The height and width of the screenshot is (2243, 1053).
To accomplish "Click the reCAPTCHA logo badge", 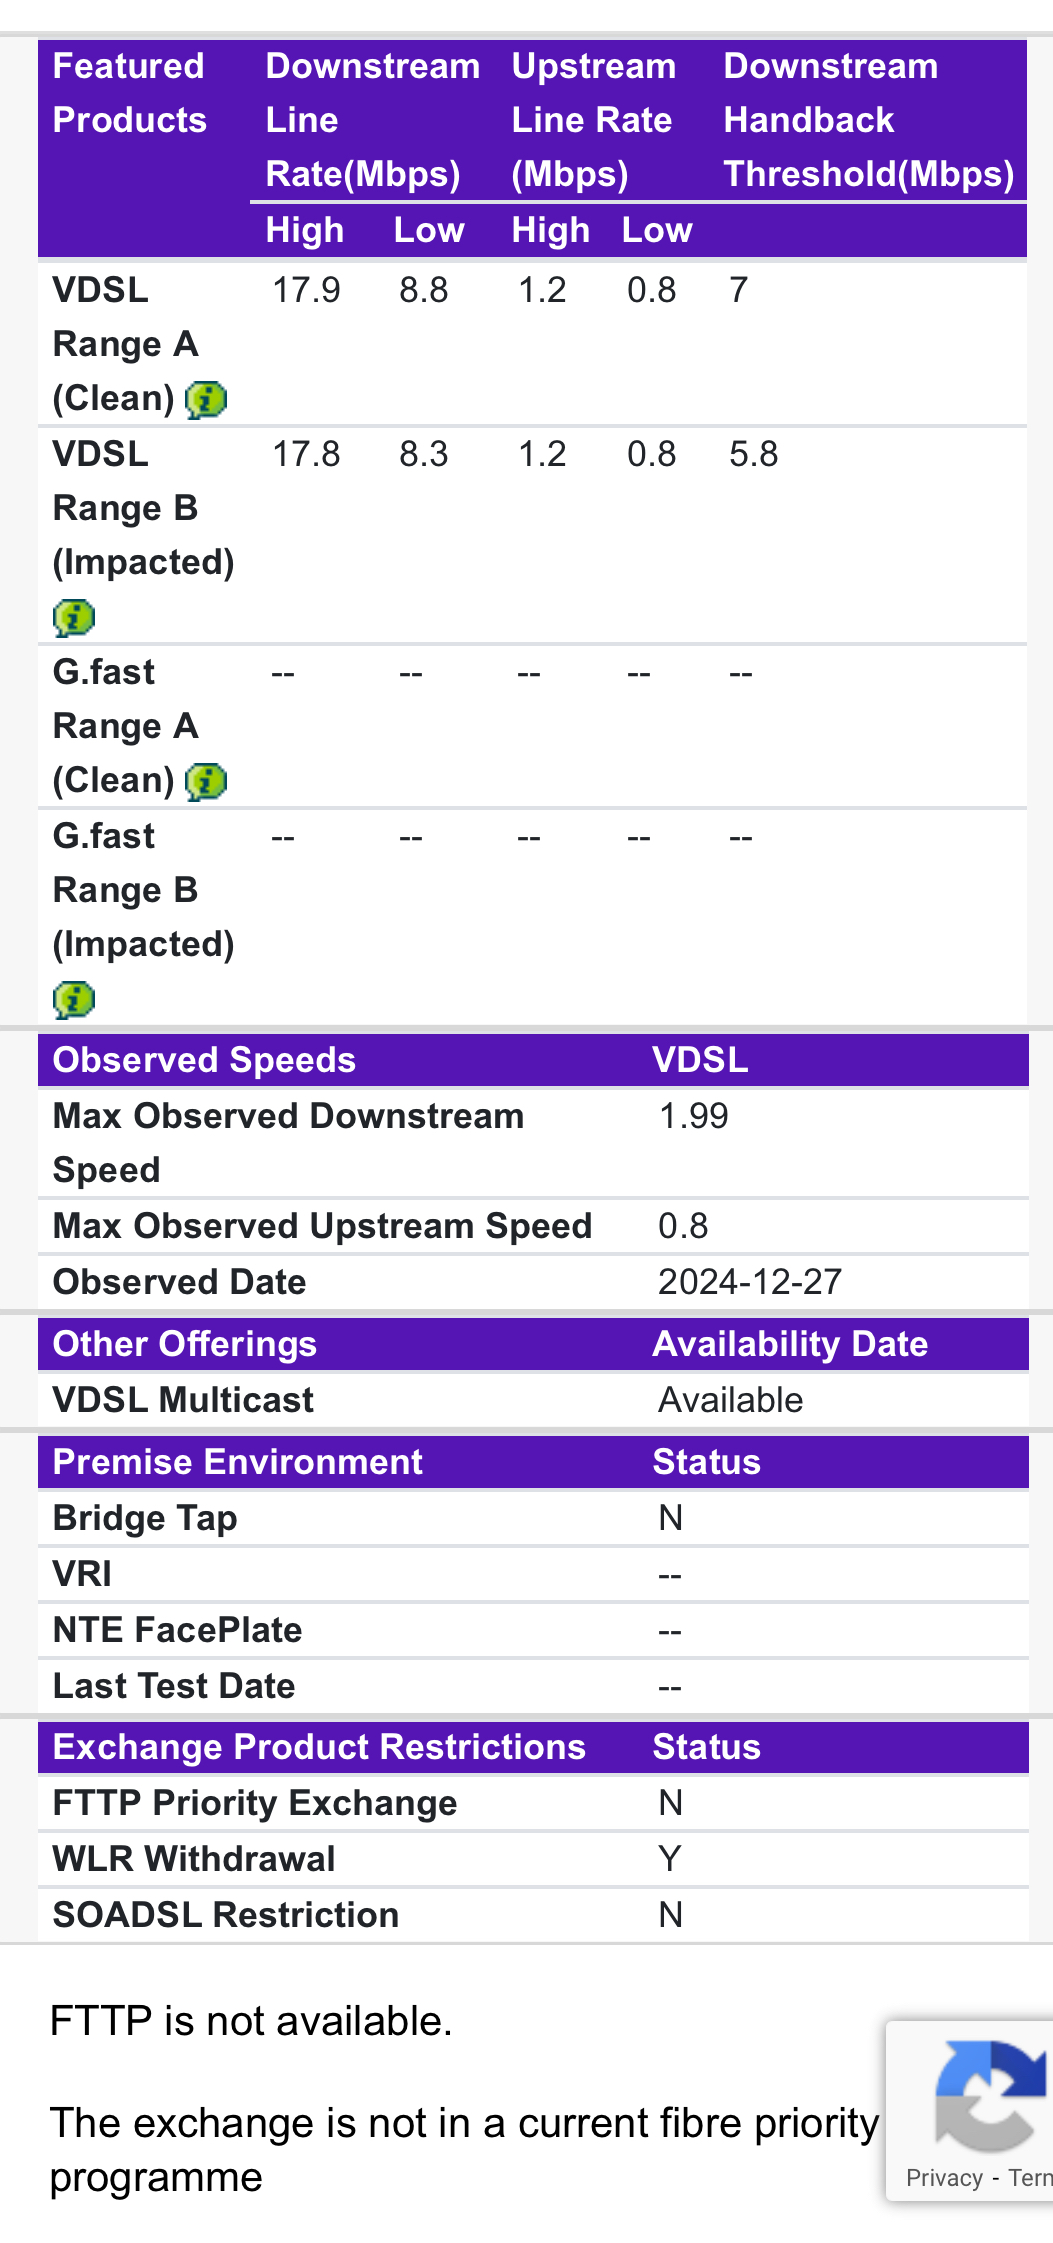I will pos(989,2095).
